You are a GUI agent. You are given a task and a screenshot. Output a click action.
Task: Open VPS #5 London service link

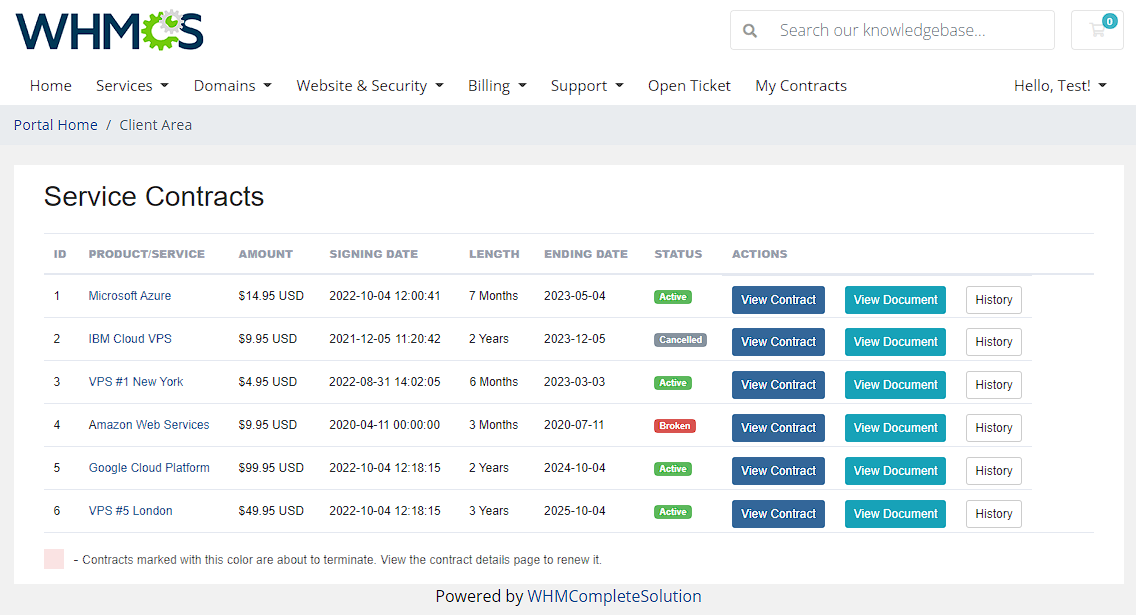130,511
